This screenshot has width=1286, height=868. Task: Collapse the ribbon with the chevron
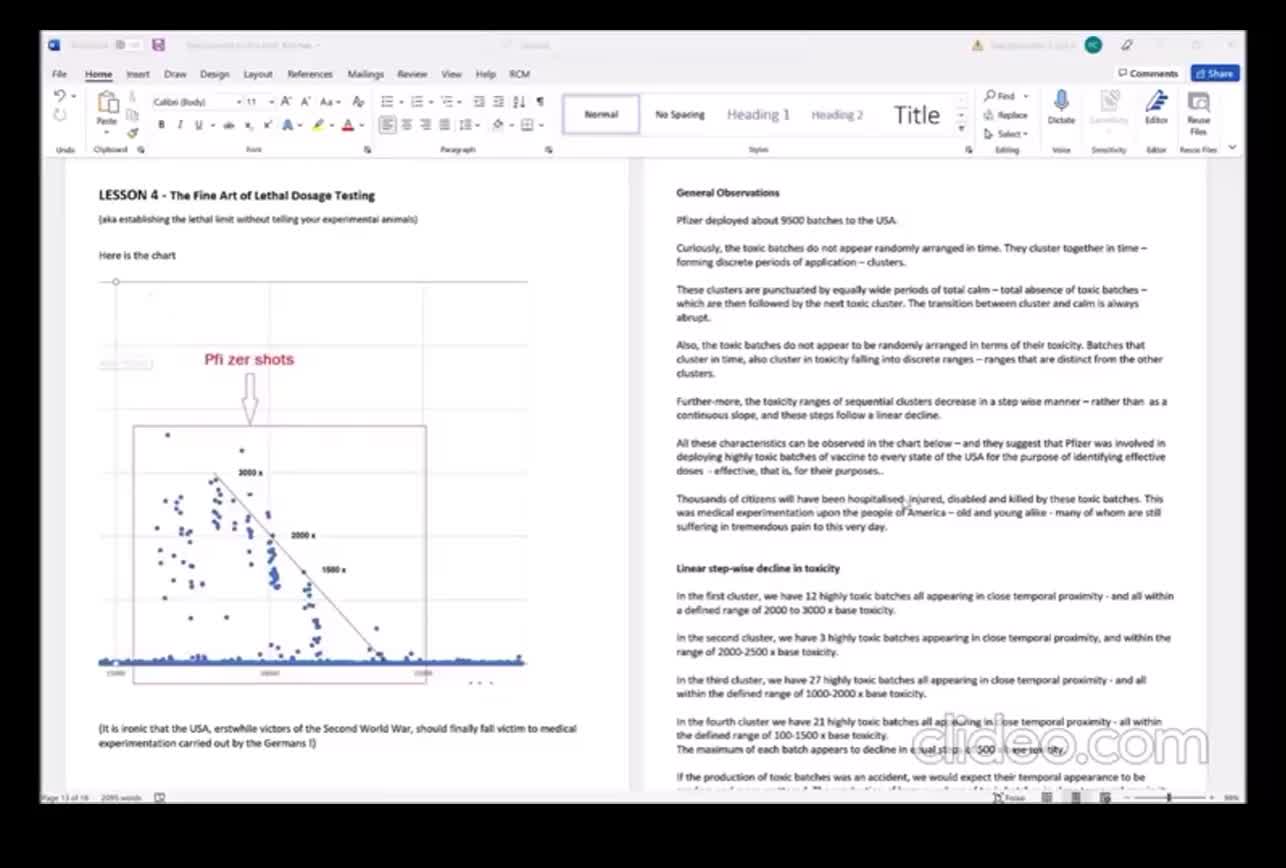click(x=1232, y=148)
